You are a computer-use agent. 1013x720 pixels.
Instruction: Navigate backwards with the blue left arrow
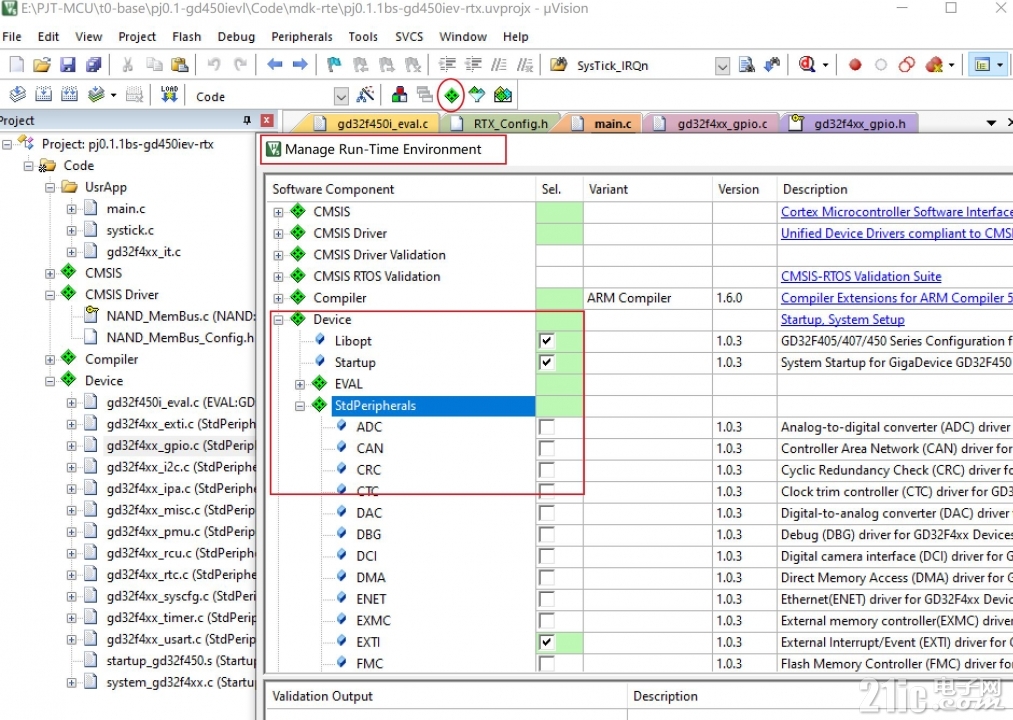(275, 65)
